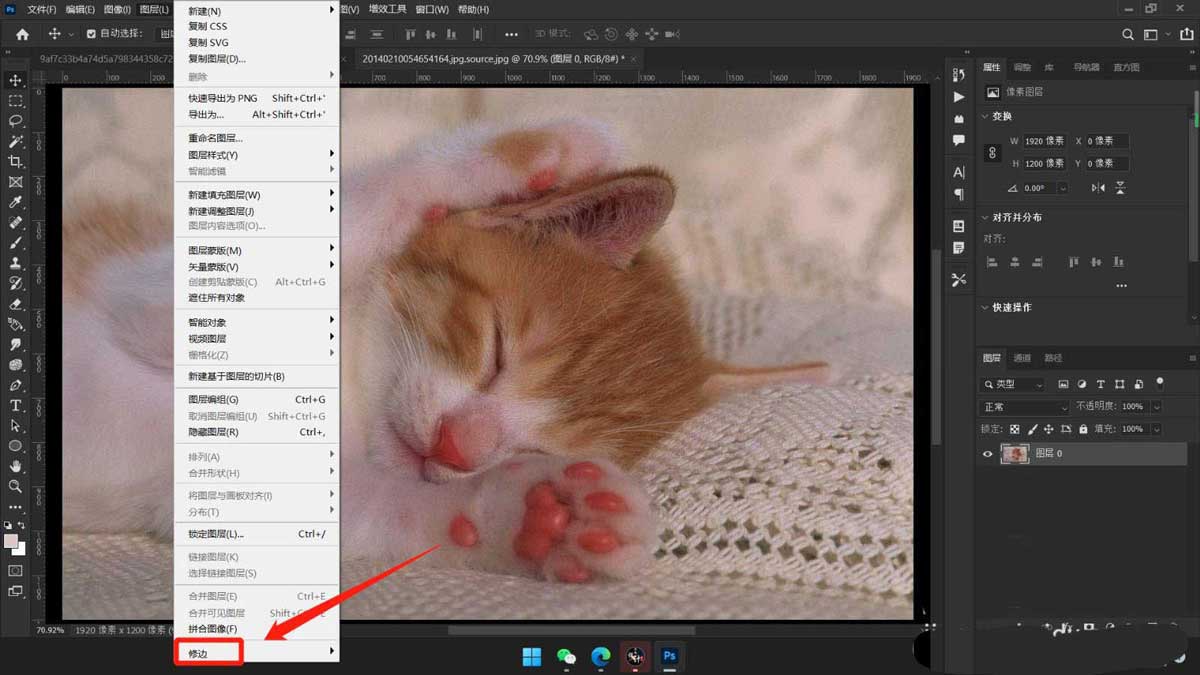Activate the Zoom magnifier tool

click(16, 486)
